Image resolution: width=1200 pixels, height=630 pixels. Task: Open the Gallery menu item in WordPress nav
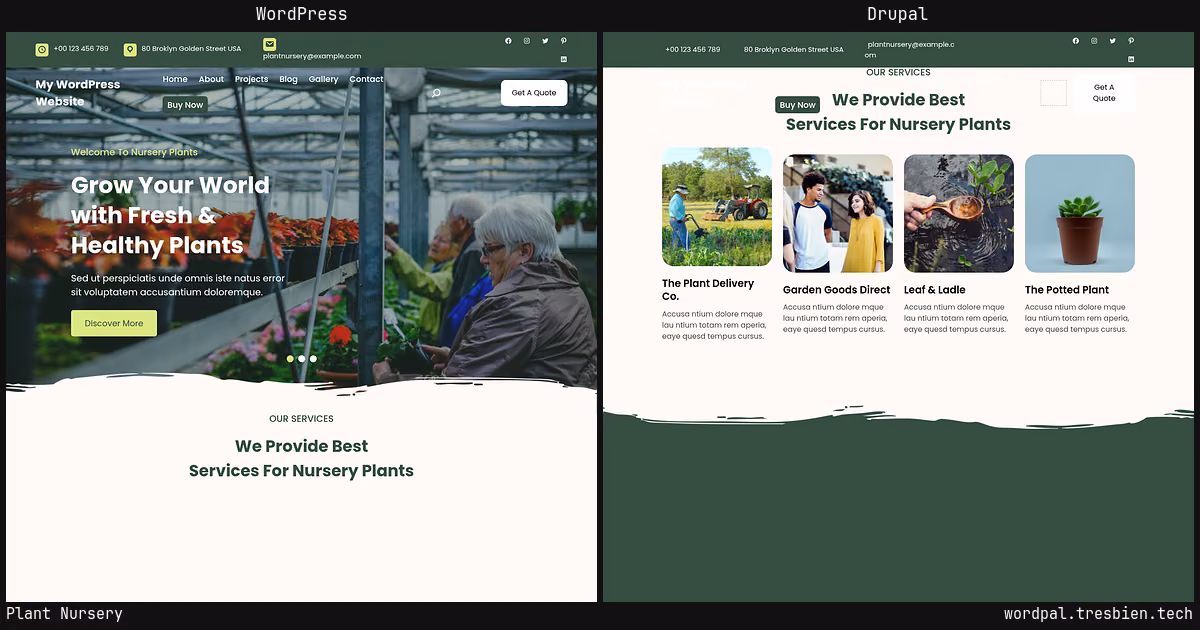tap(323, 79)
